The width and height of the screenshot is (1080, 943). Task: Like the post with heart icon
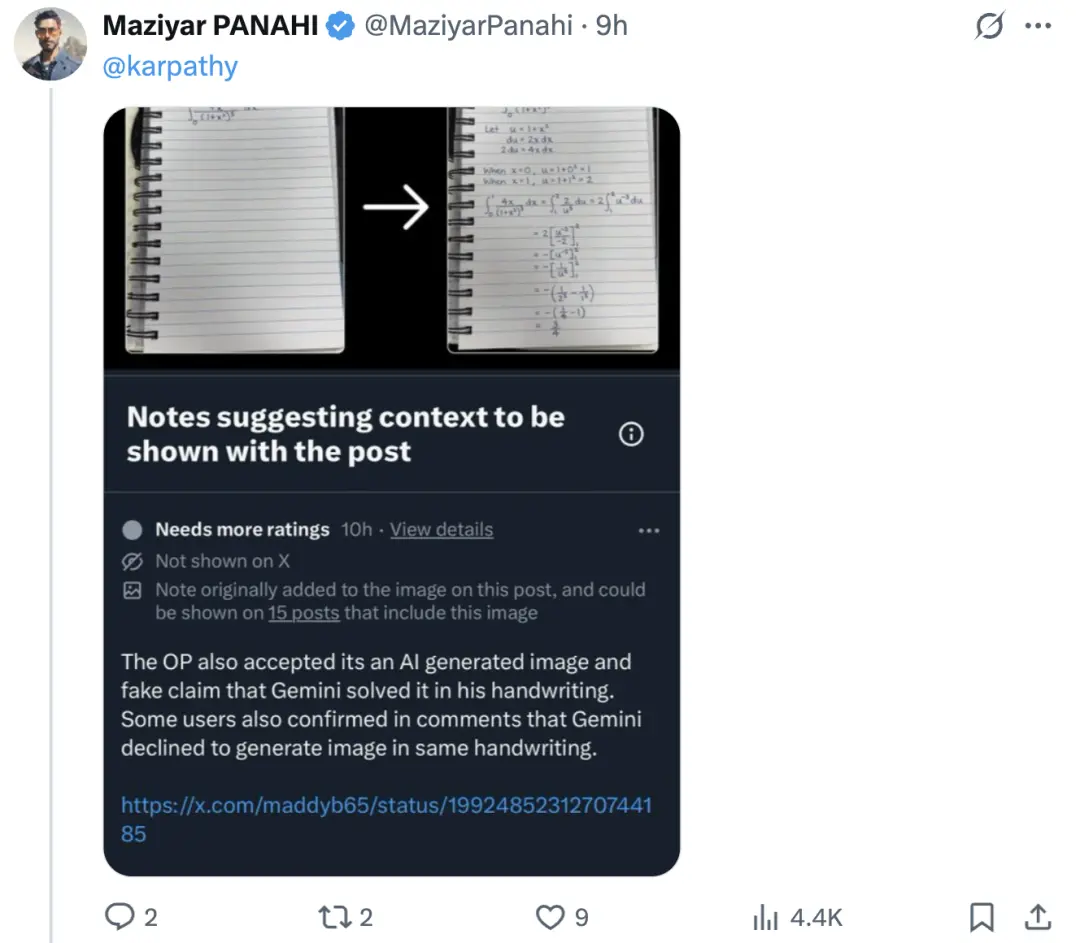[550, 916]
